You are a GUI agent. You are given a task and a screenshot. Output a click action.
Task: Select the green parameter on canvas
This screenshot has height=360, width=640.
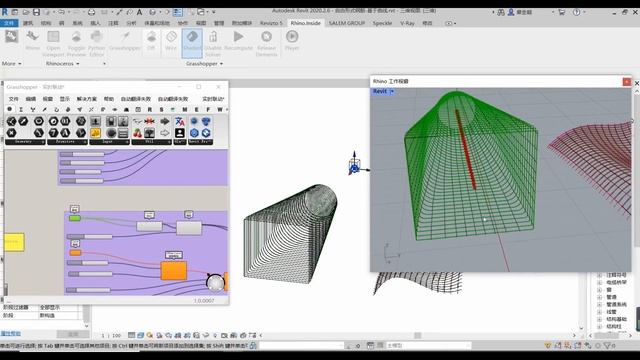coord(75,218)
